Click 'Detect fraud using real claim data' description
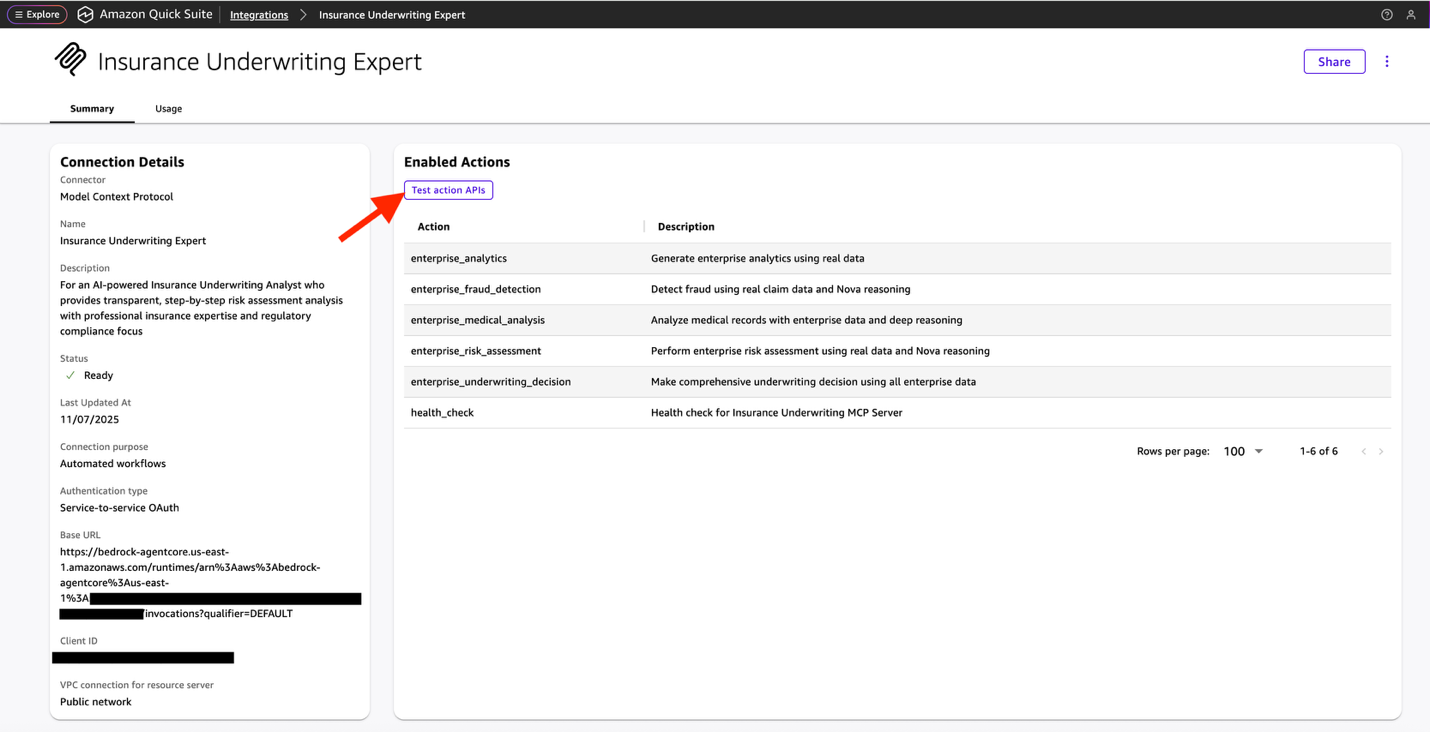 pyautogui.click(x=780, y=289)
